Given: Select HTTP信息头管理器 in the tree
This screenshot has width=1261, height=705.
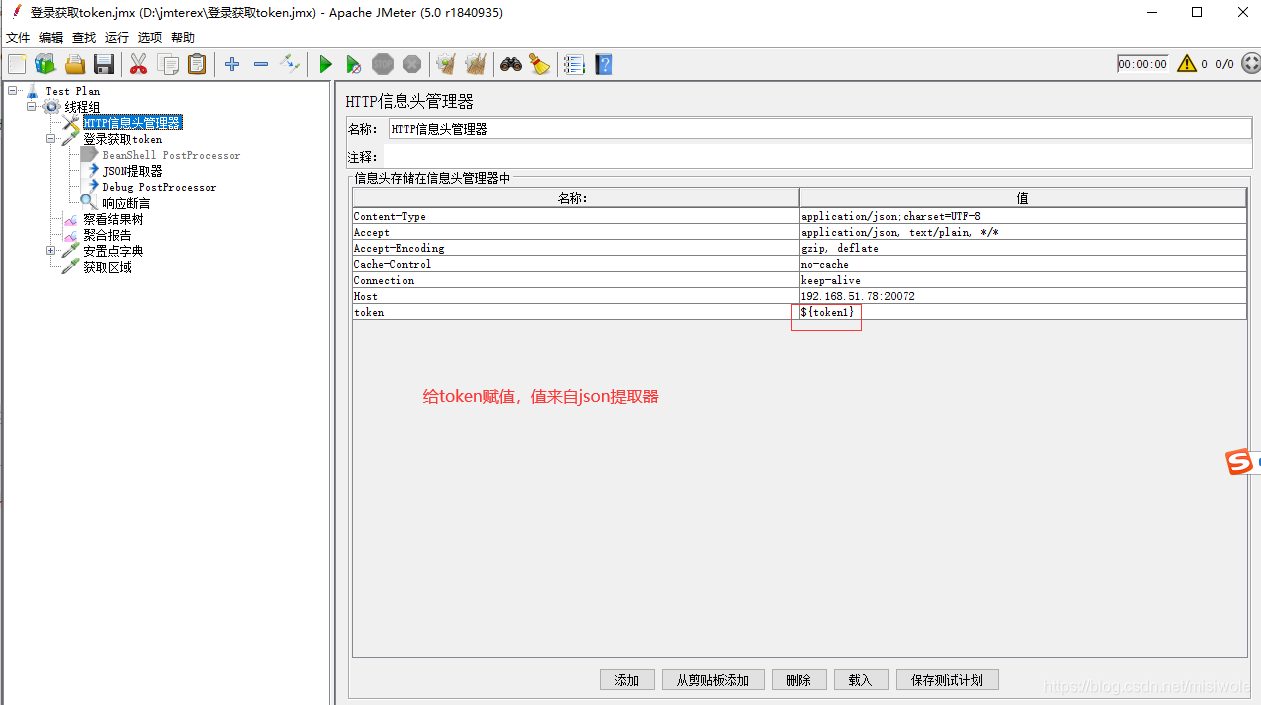Looking at the screenshot, I should pyautogui.click(x=132, y=123).
